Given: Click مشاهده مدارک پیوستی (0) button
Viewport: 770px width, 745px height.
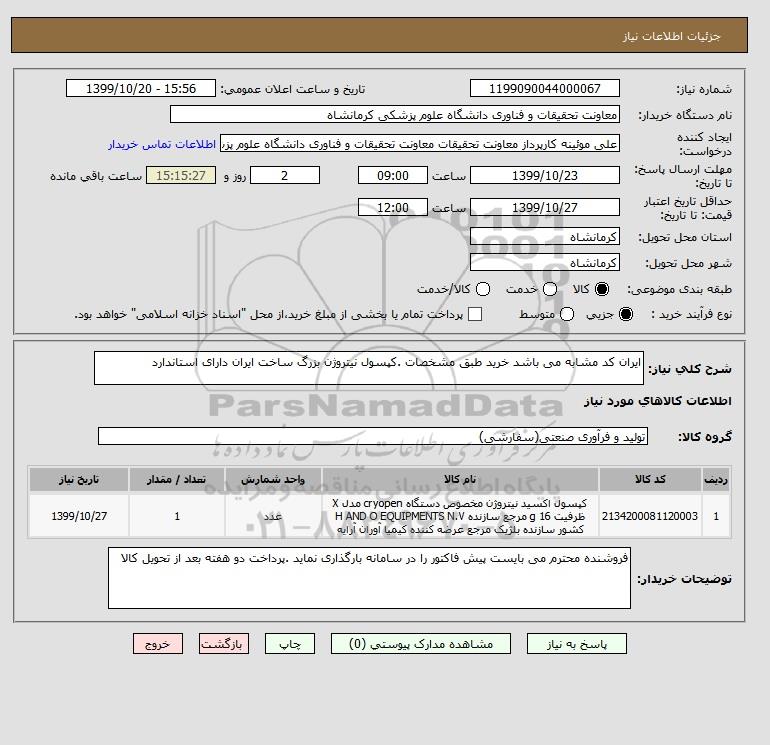Looking at the screenshot, I should click(421, 643).
